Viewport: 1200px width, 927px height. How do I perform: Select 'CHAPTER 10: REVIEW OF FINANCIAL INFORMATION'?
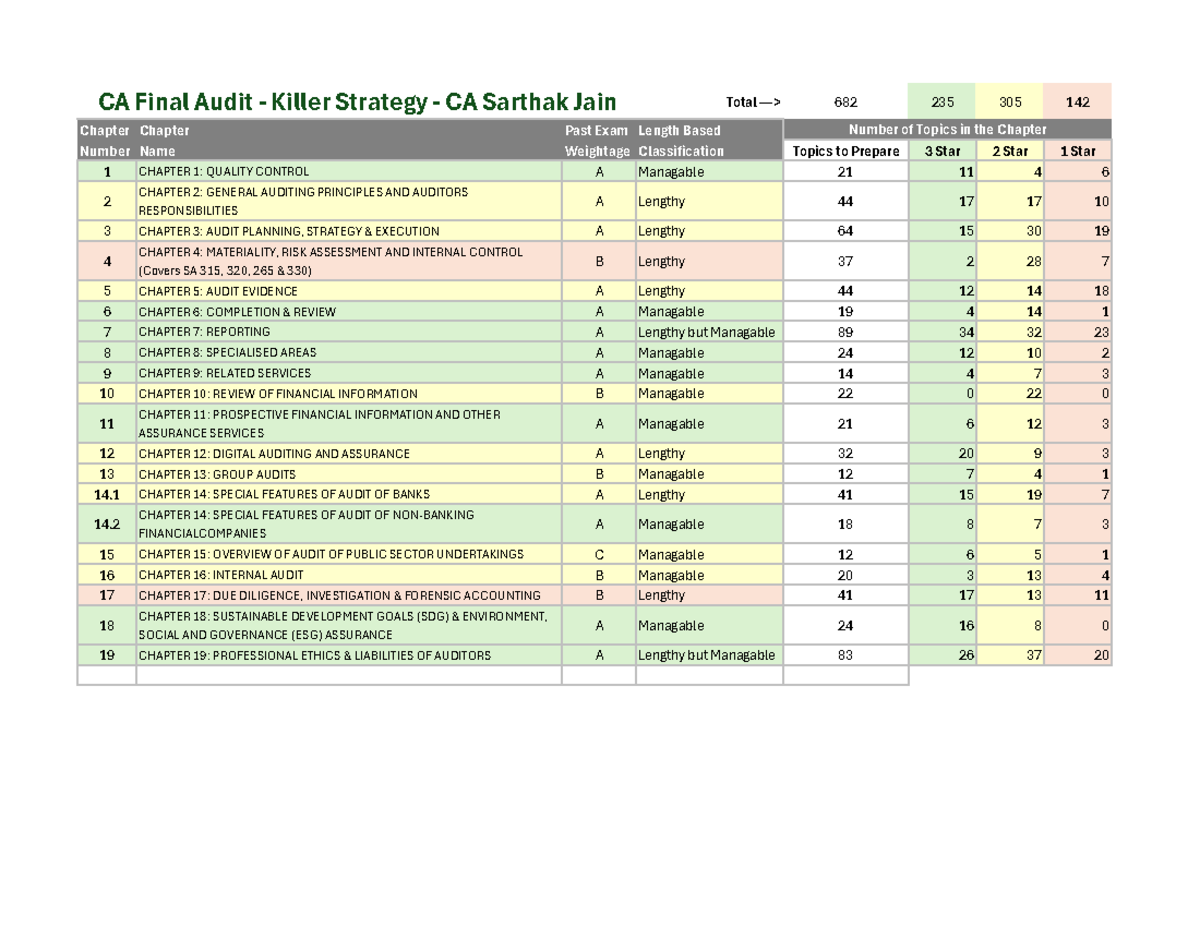point(349,394)
